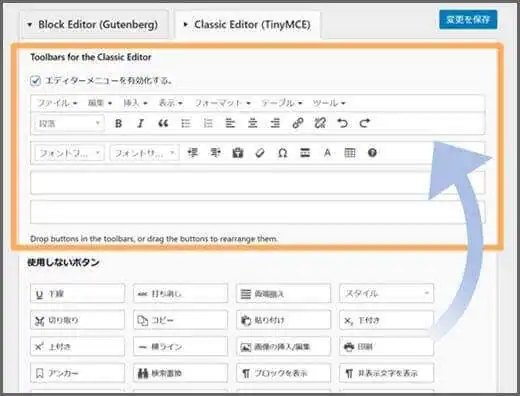This screenshot has height=396, width=520.
Task: Open the 表示 menu
Action: pyautogui.click(x=170, y=103)
